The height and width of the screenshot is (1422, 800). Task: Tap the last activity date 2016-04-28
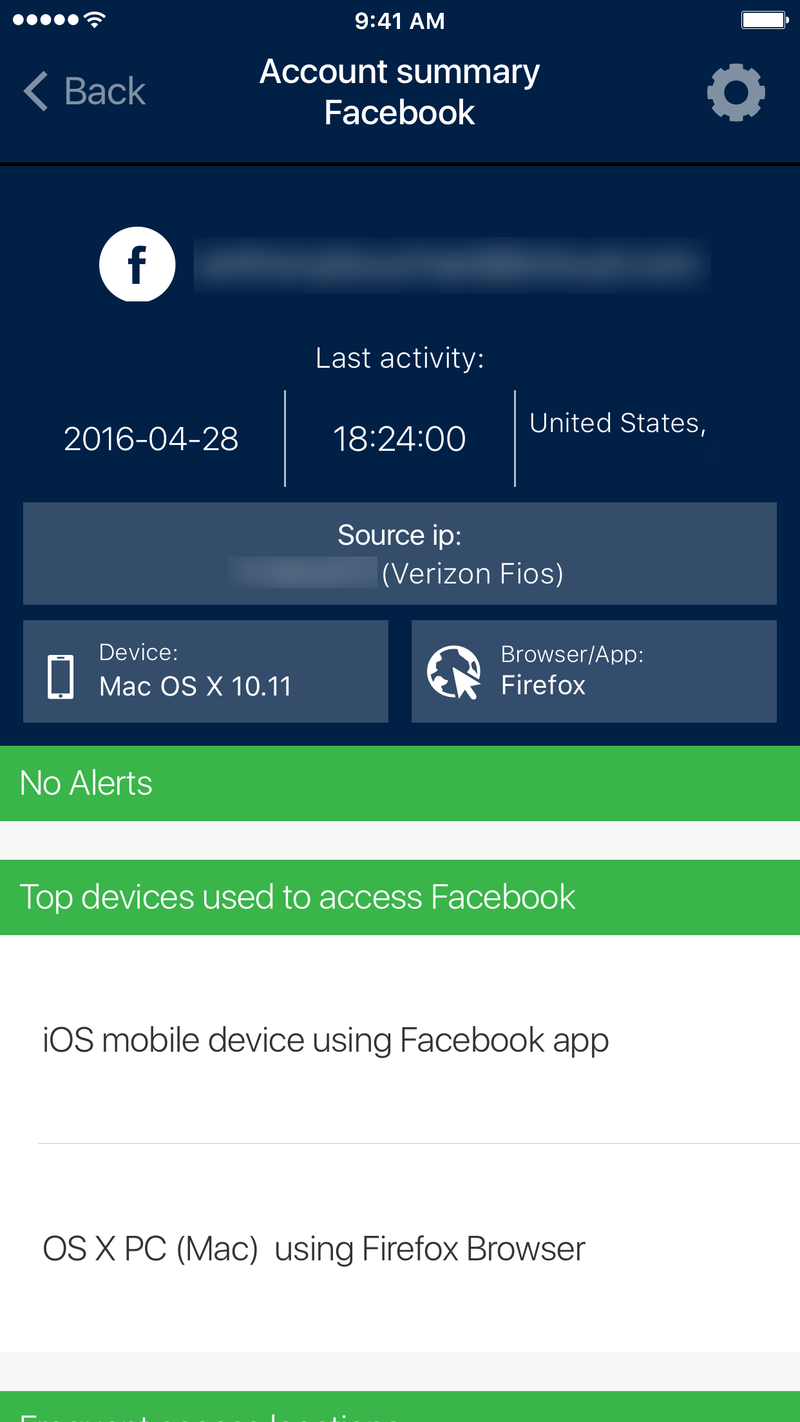(x=151, y=439)
